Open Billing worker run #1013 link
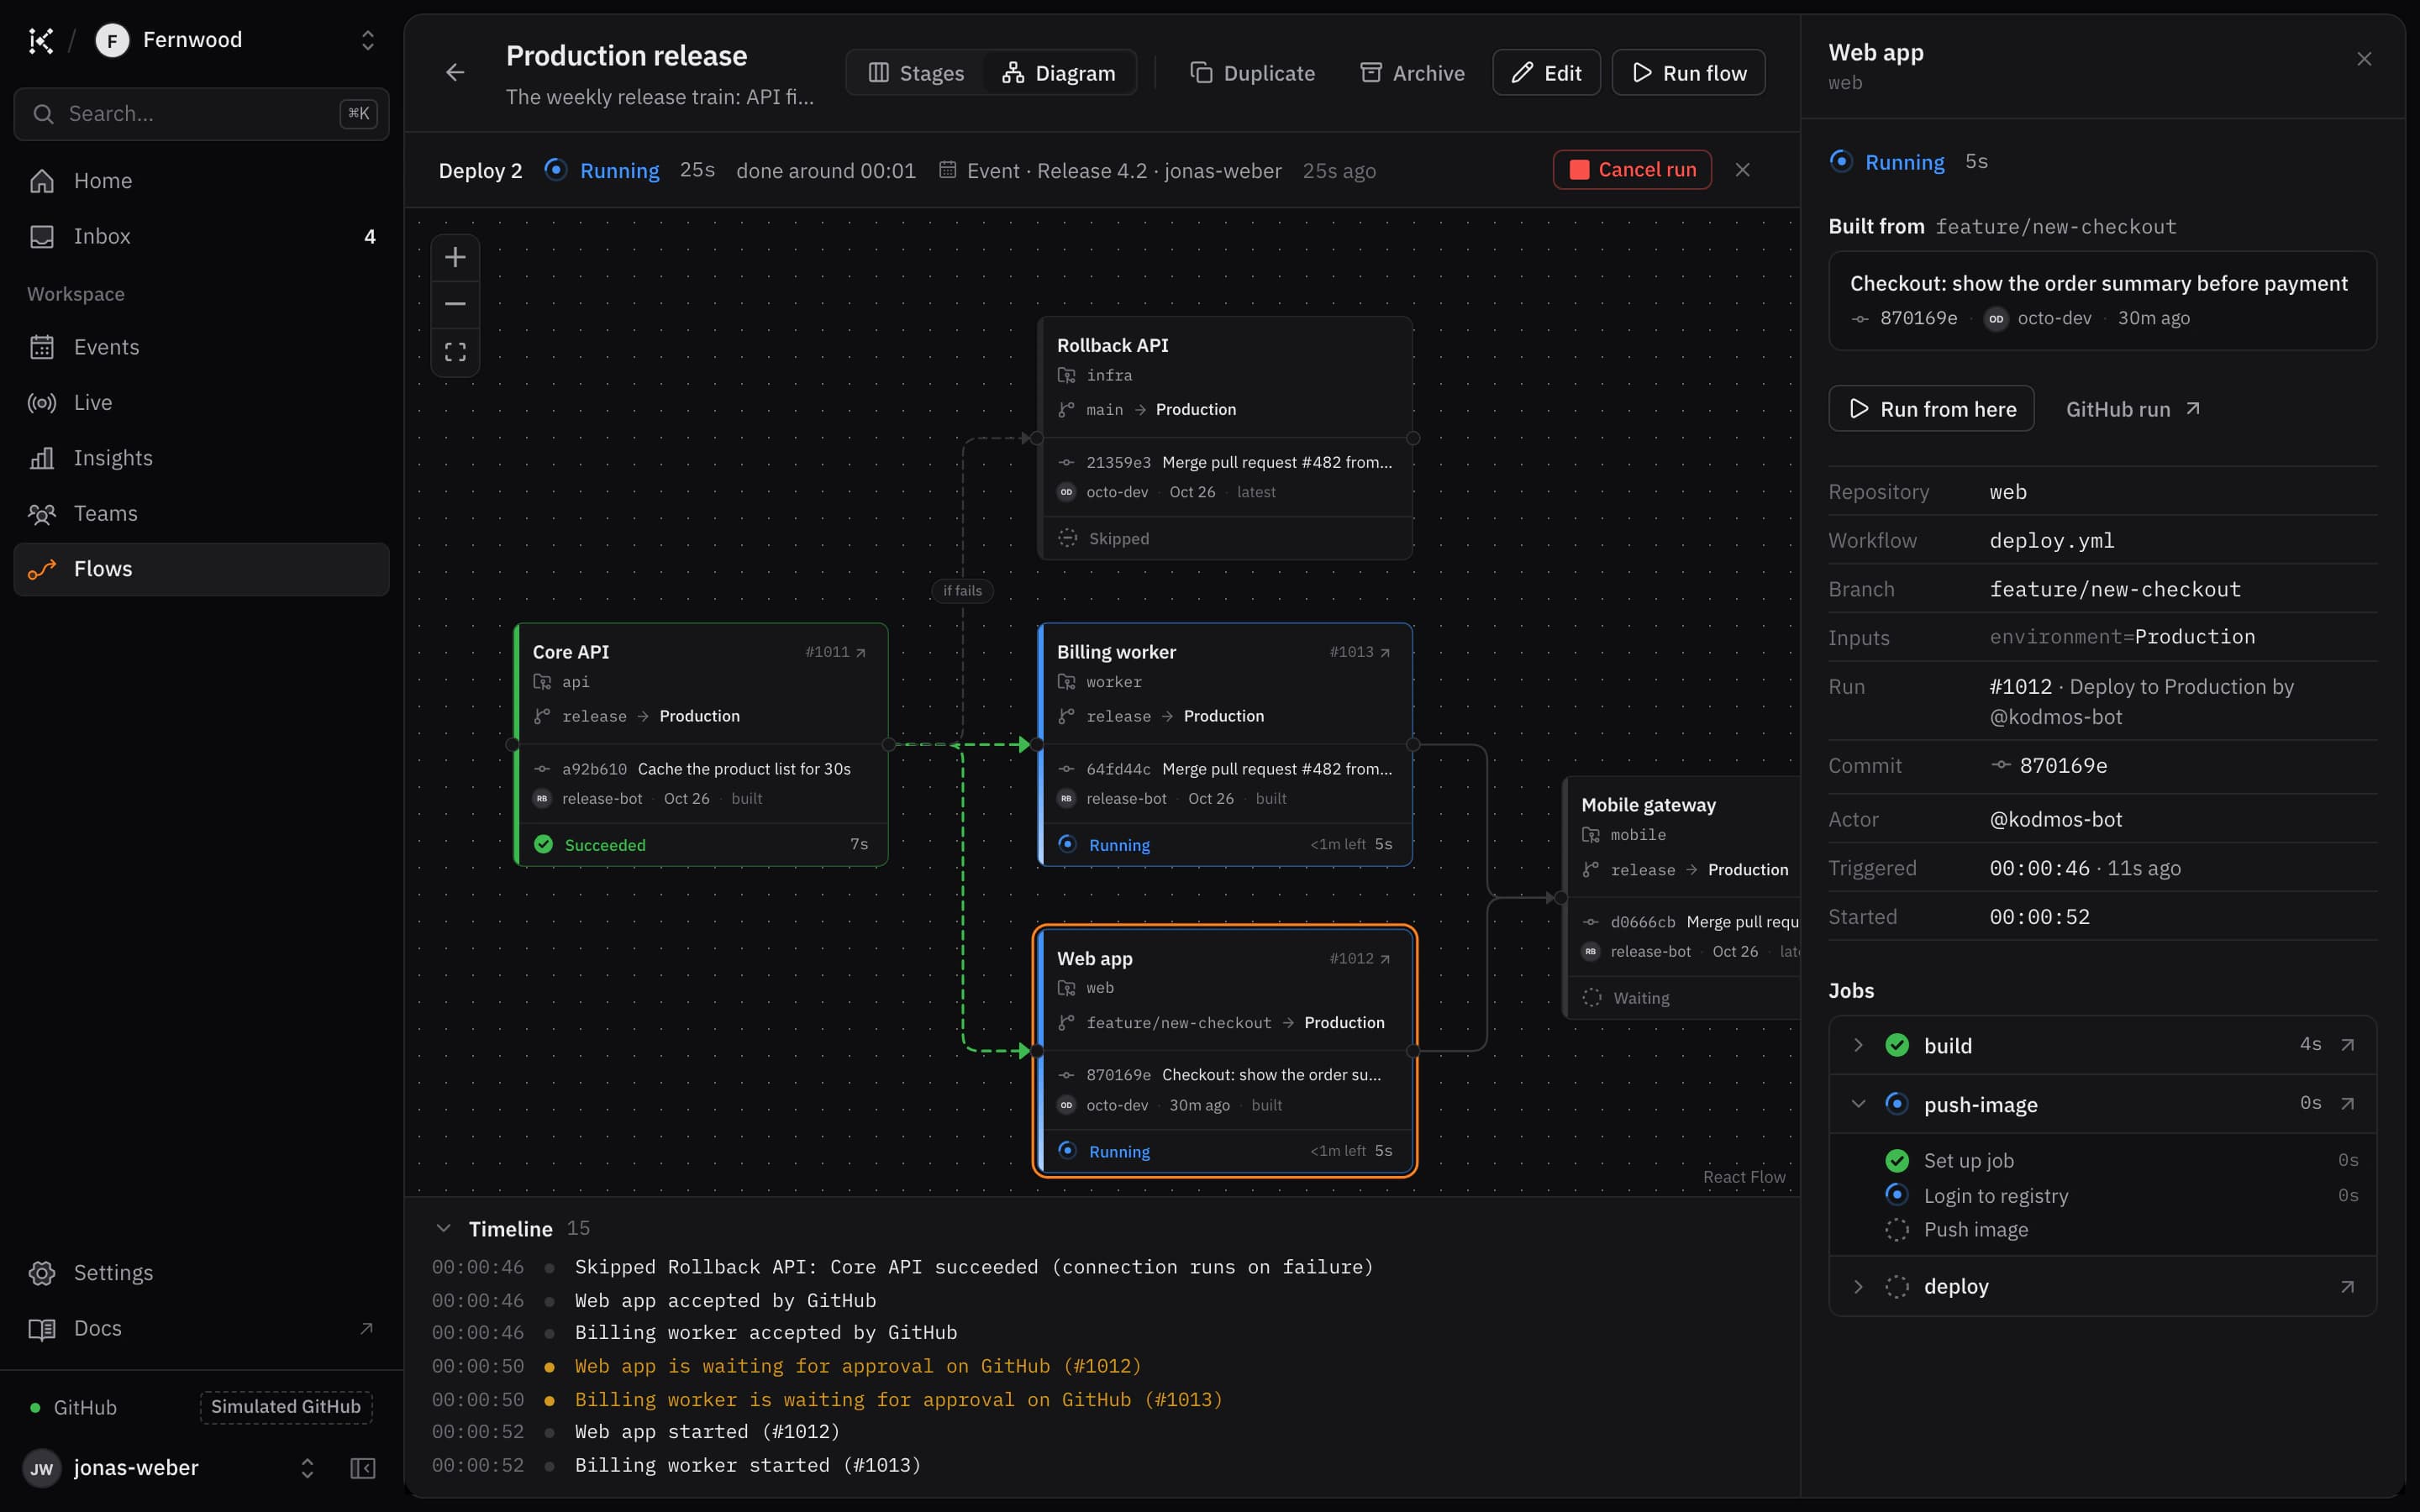2420x1512 pixels. click(x=1360, y=652)
